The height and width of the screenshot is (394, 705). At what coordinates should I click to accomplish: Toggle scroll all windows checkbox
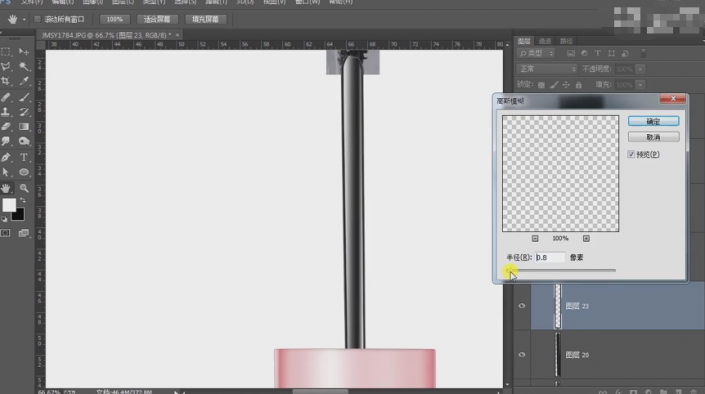point(38,19)
